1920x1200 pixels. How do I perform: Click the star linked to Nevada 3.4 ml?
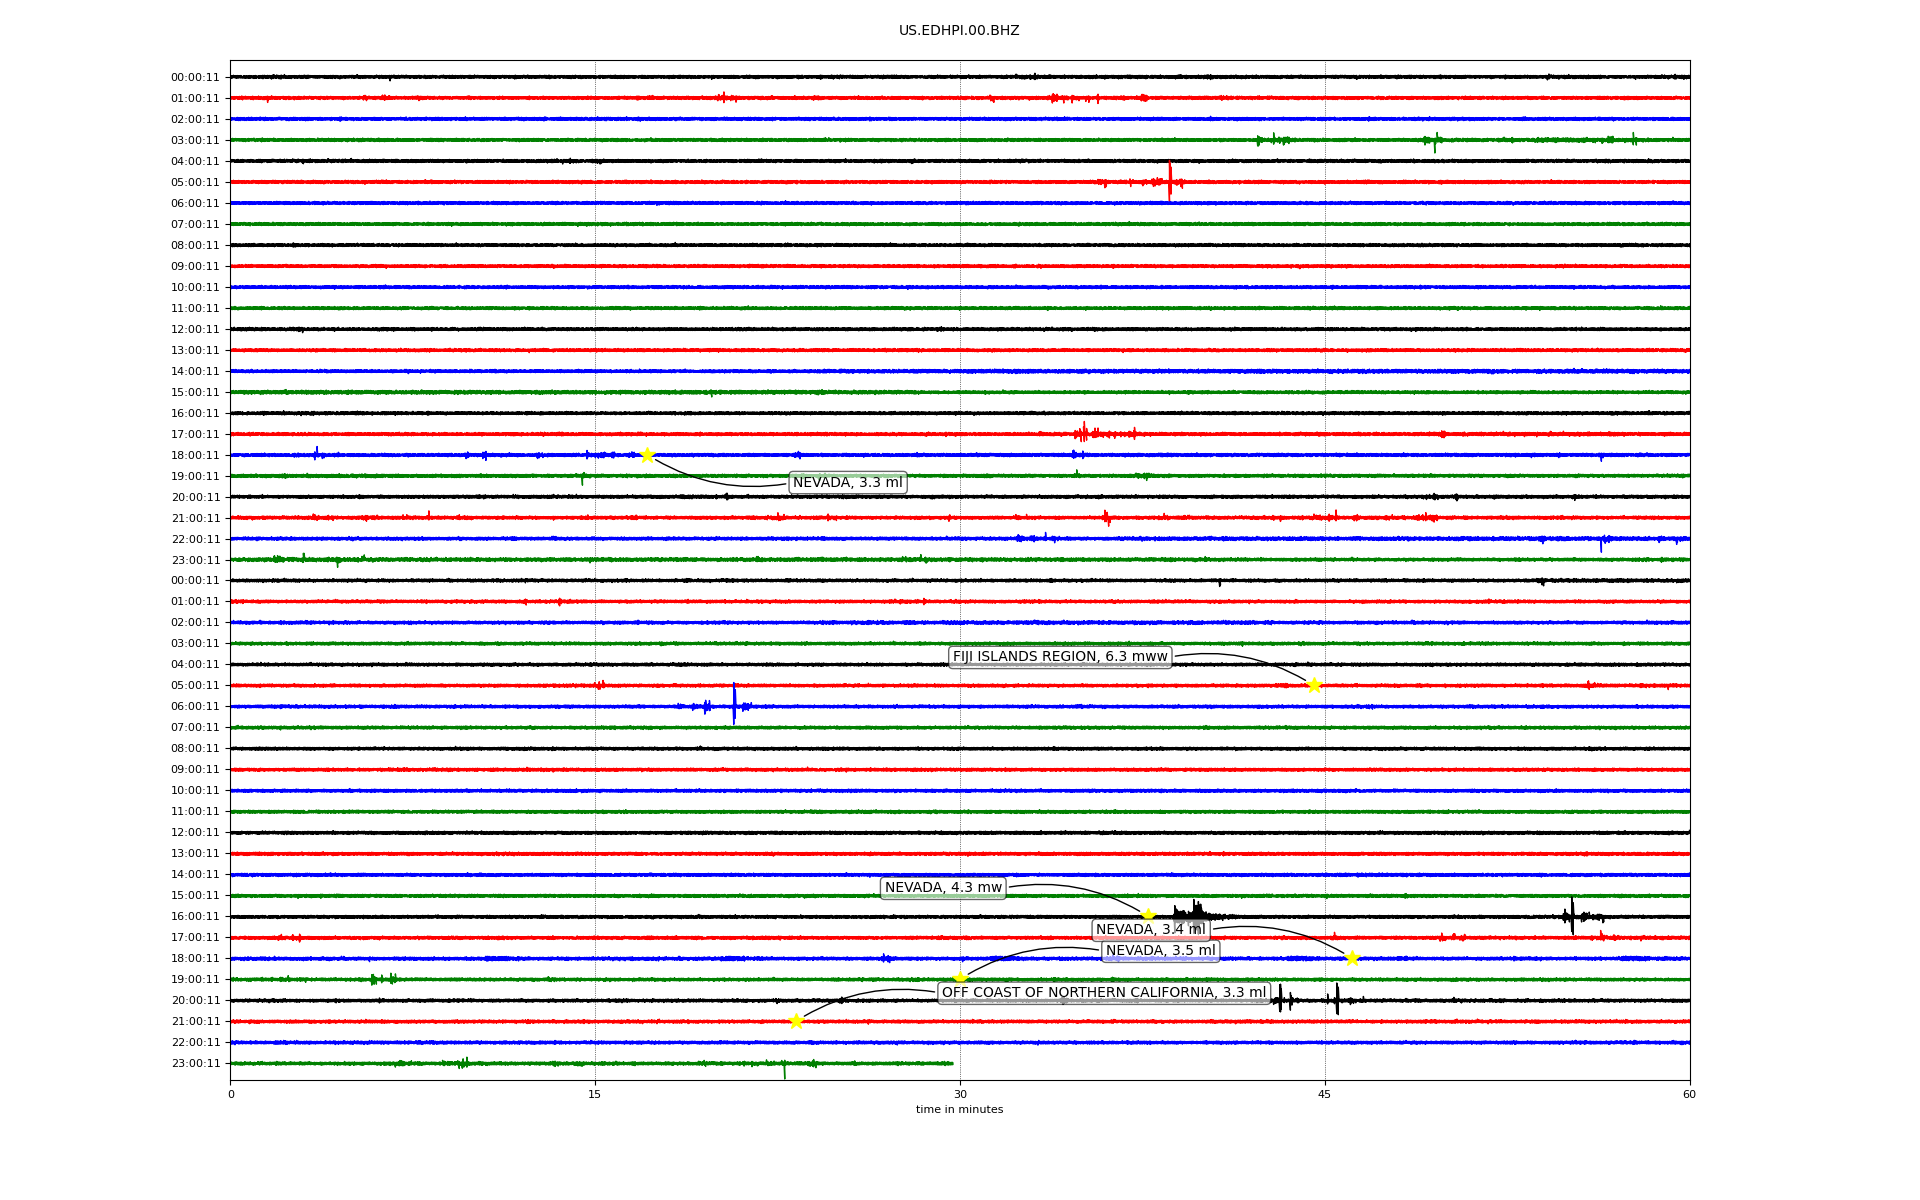point(1352,958)
